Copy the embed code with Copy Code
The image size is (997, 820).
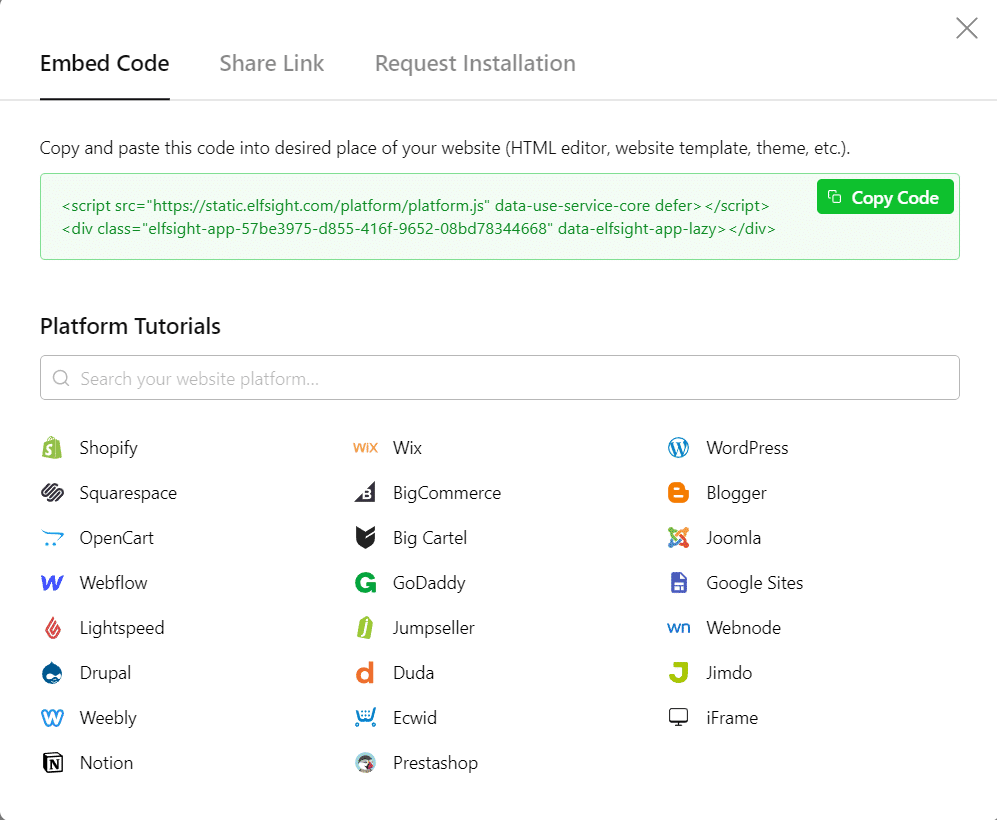click(x=885, y=197)
